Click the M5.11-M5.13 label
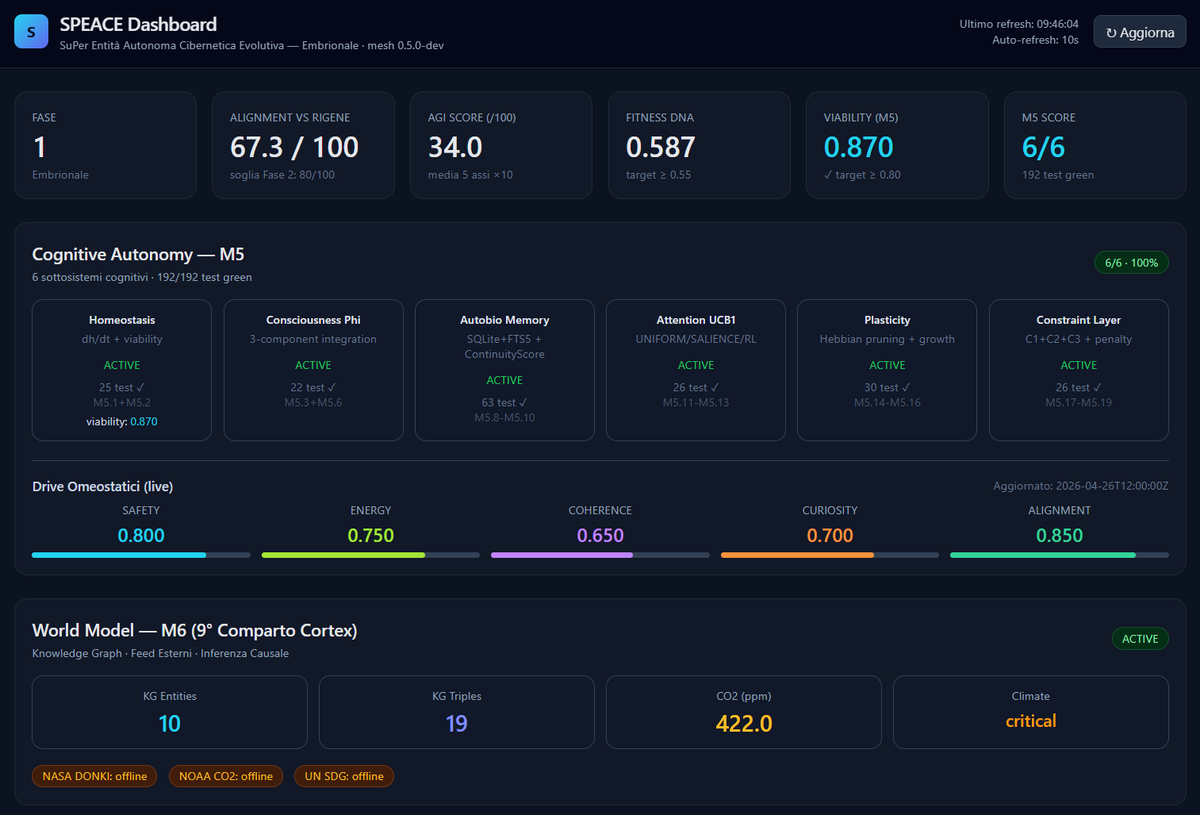 [x=696, y=402]
